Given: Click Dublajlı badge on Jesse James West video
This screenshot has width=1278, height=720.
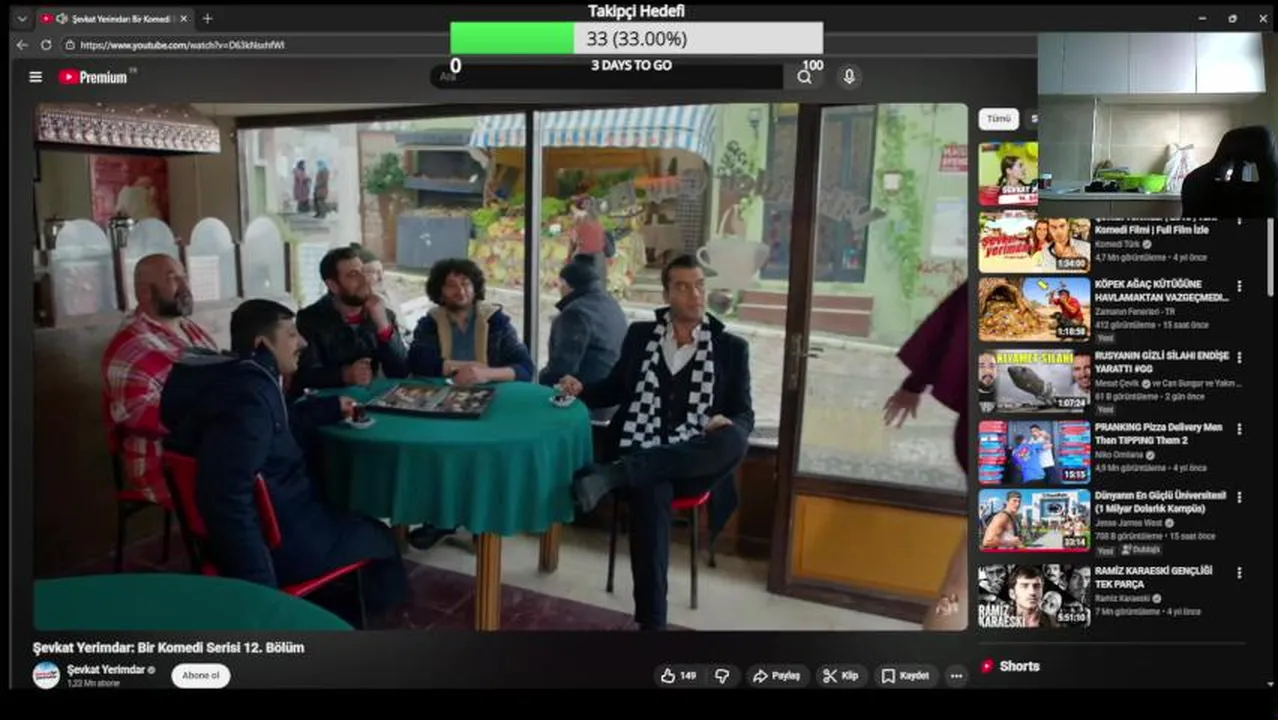Looking at the screenshot, I should [1141, 550].
